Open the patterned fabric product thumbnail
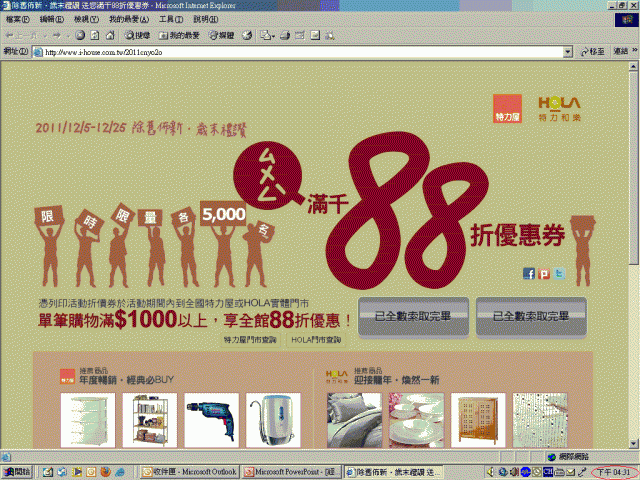This screenshot has width=640, height=480. click(x=540, y=420)
